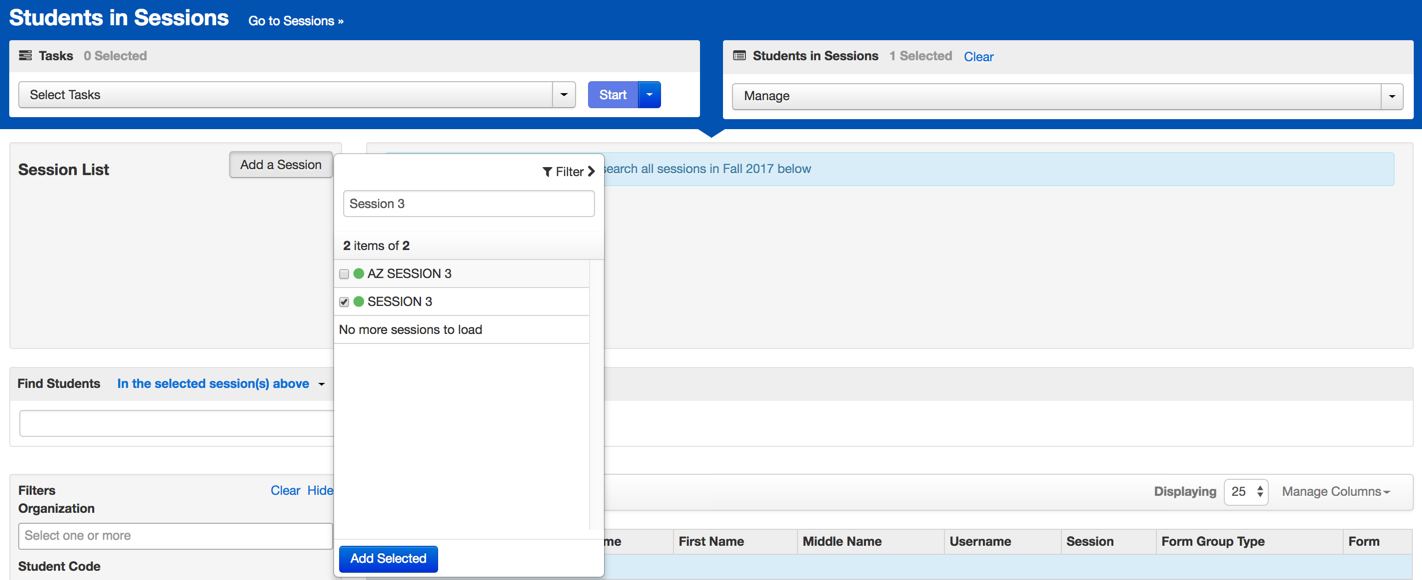
Task: Check the AZ SESSION 3 checkbox
Action: click(344, 274)
